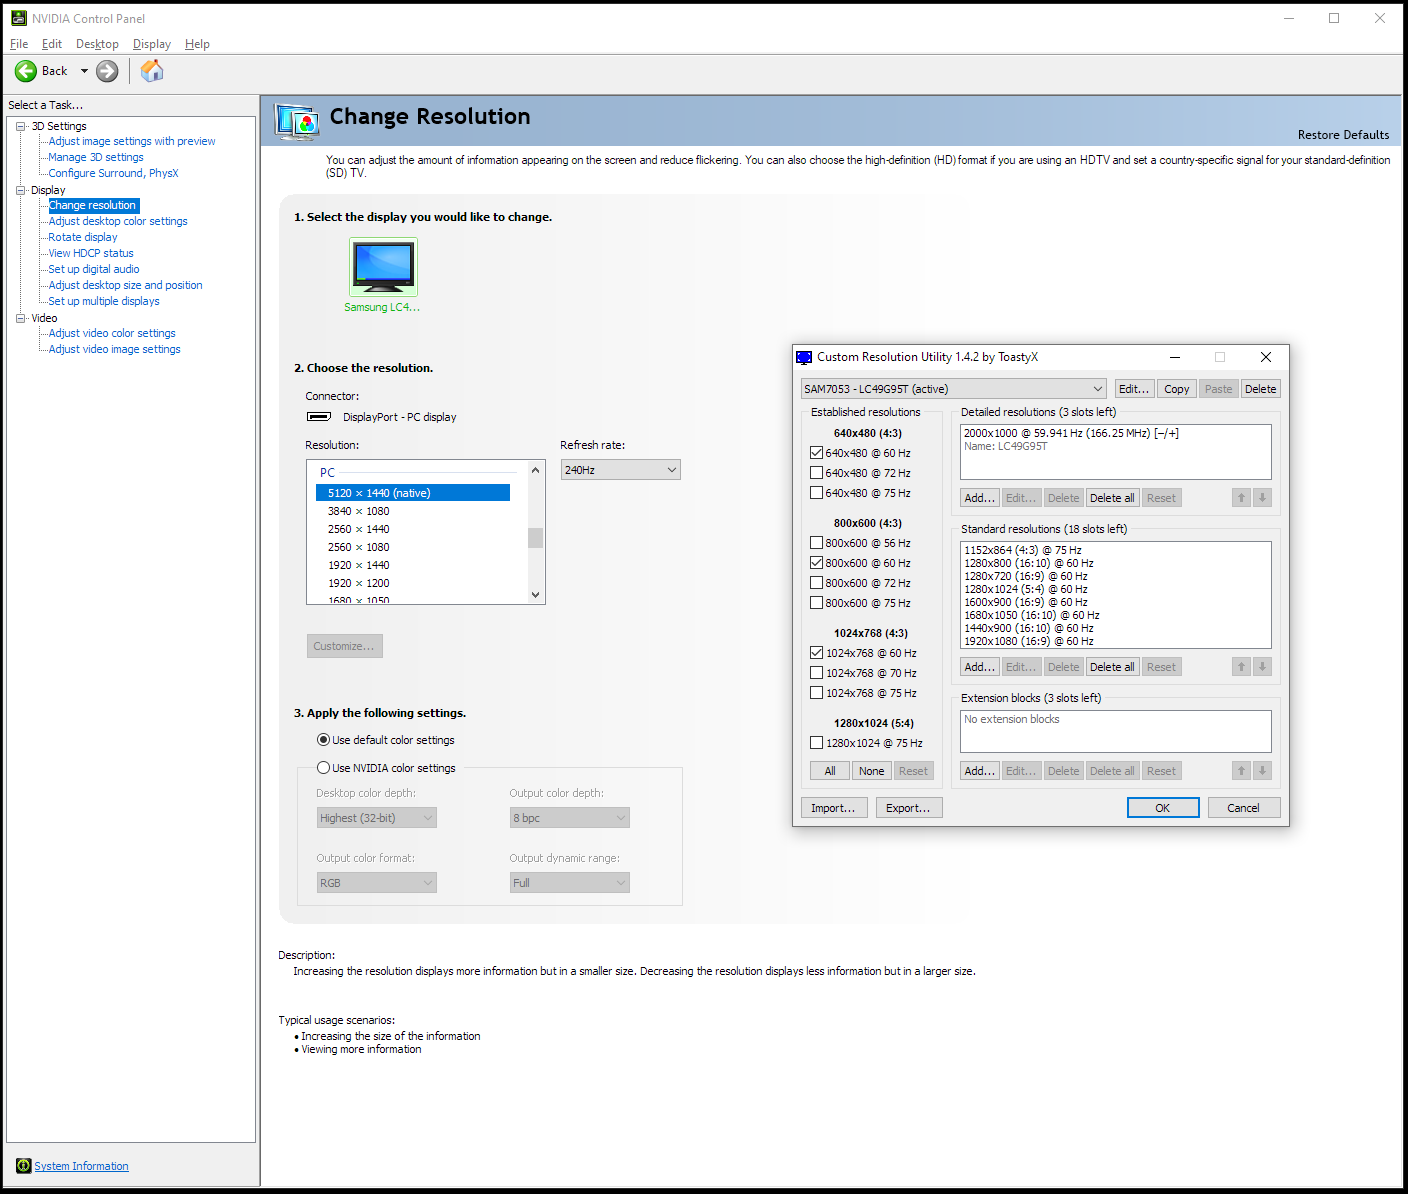Open the Desktop menu

point(97,44)
